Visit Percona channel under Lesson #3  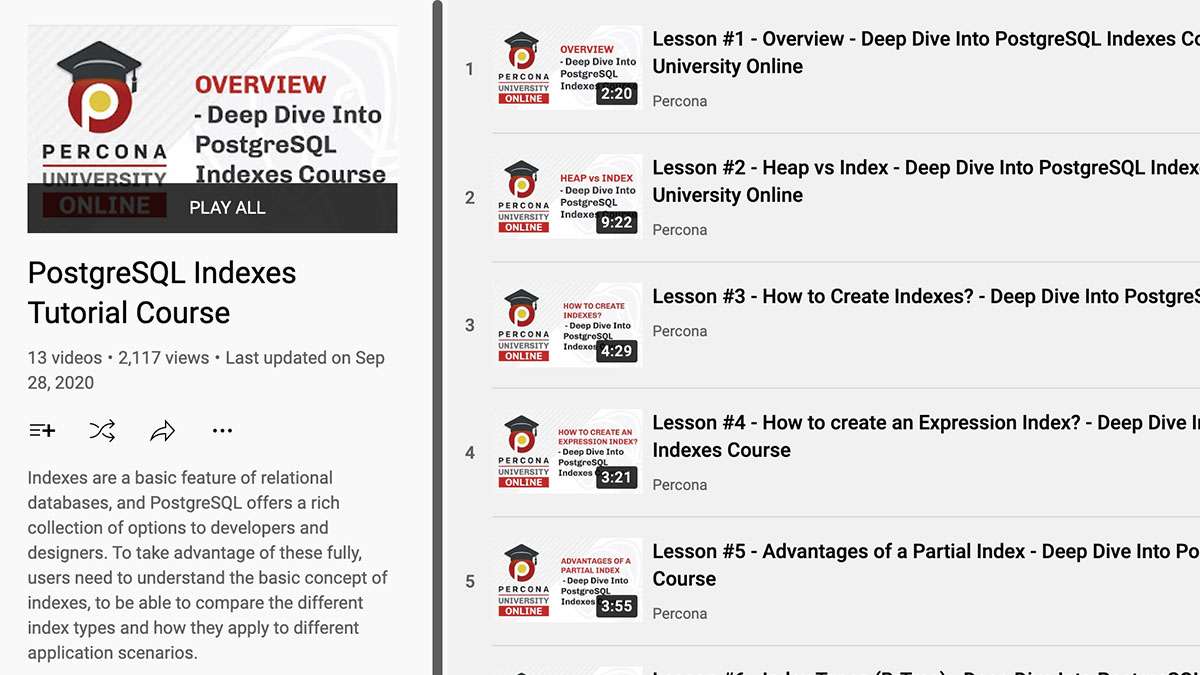(679, 331)
